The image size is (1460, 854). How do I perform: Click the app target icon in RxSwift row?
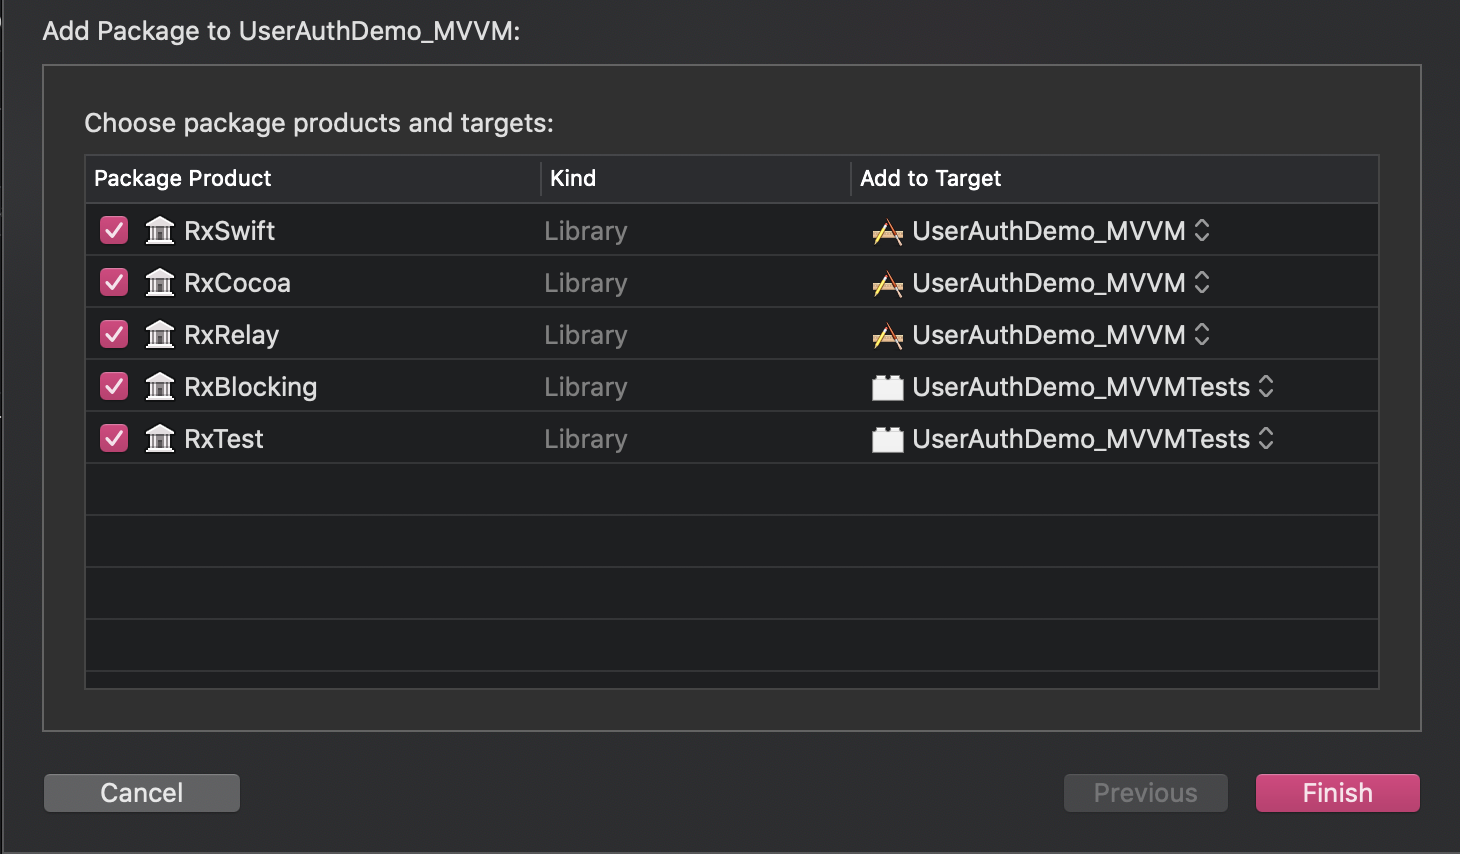[x=888, y=232]
